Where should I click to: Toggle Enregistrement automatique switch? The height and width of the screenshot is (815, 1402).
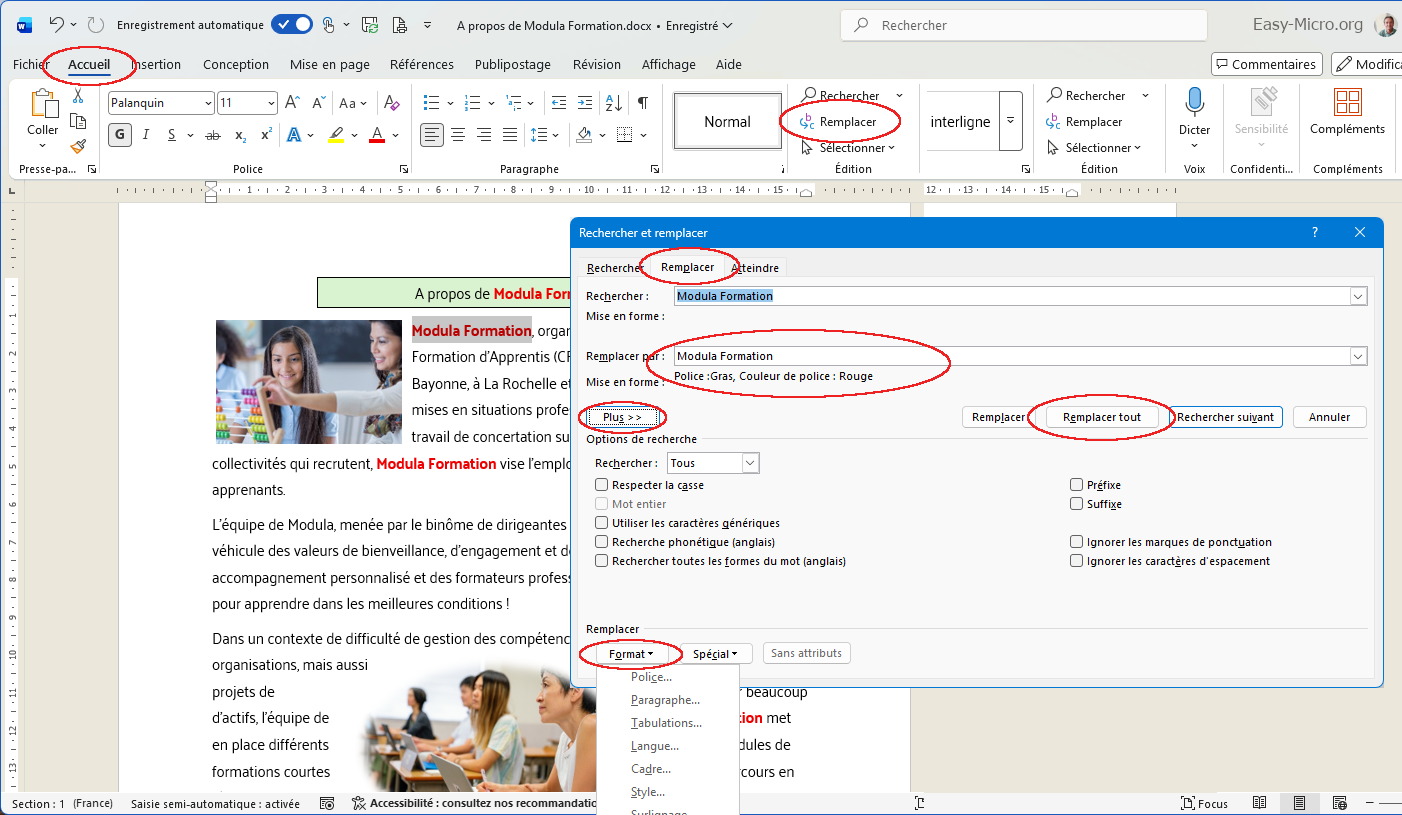coord(291,25)
